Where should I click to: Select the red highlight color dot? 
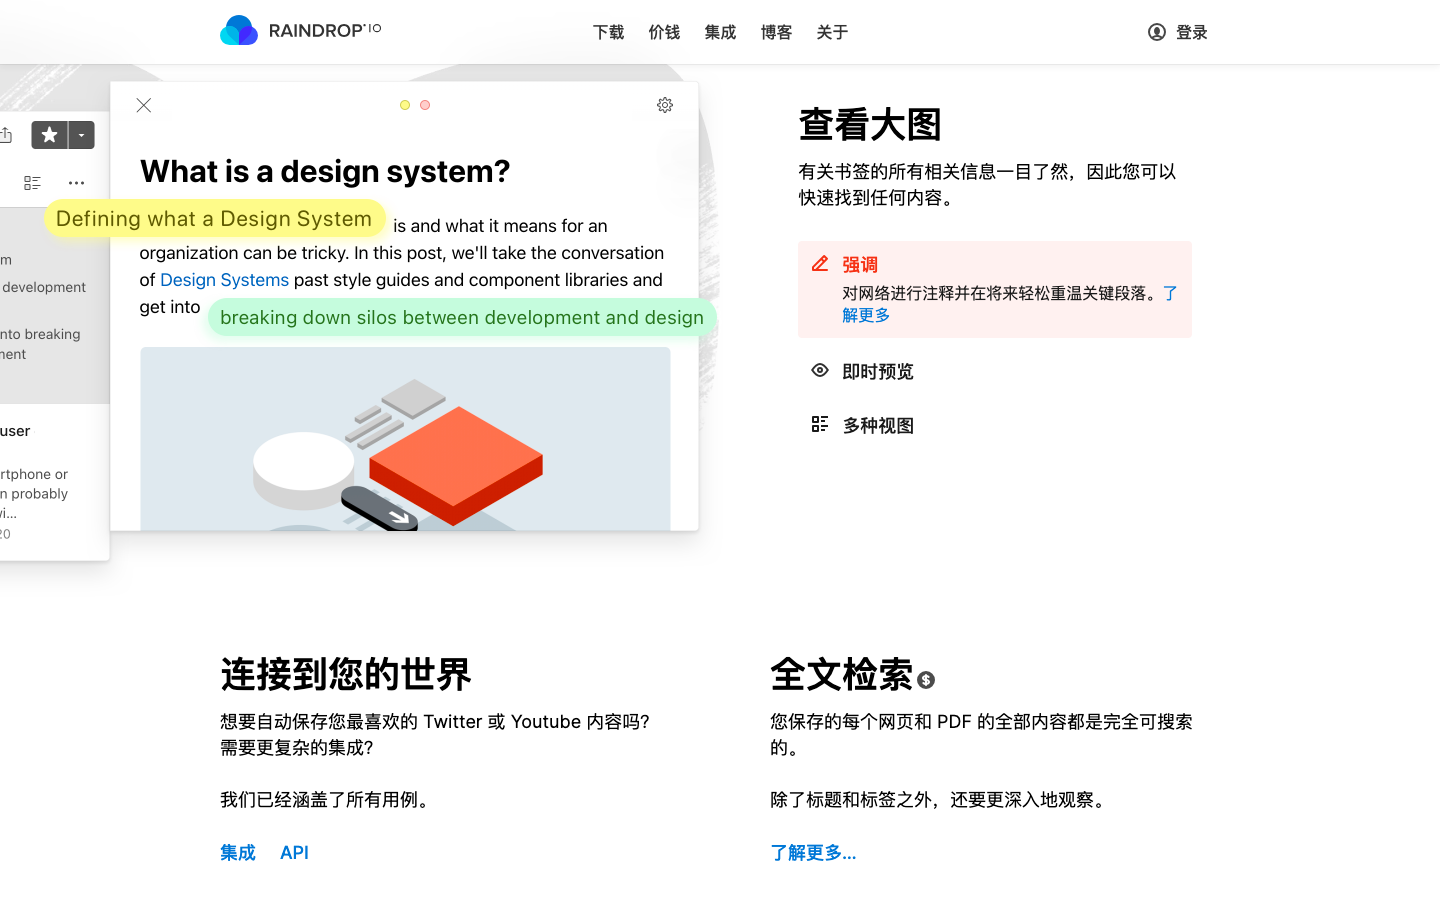pyautogui.click(x=425, y=104)
